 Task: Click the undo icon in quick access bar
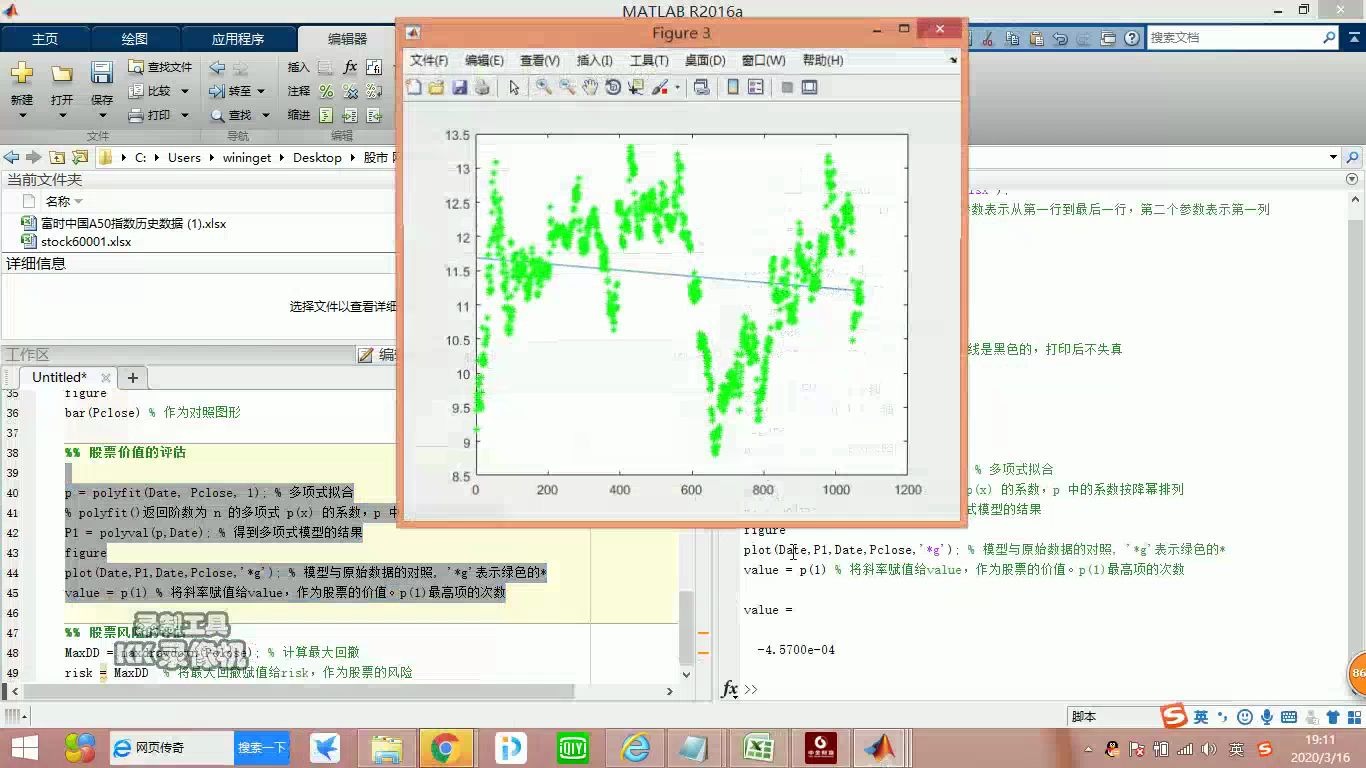pos(1060,38)
